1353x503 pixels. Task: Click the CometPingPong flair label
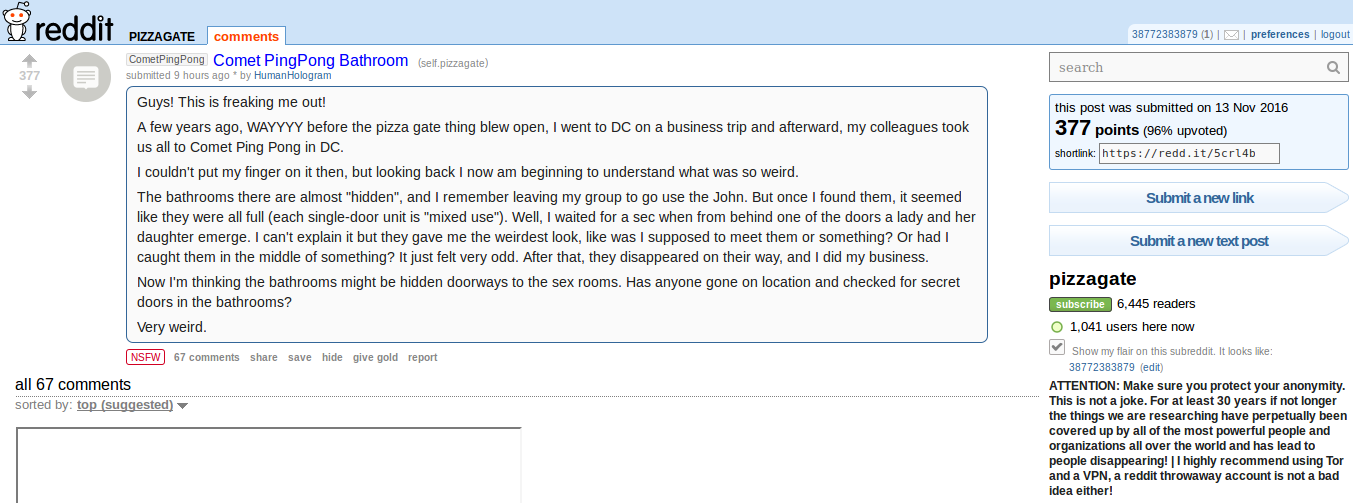point(166,60)
